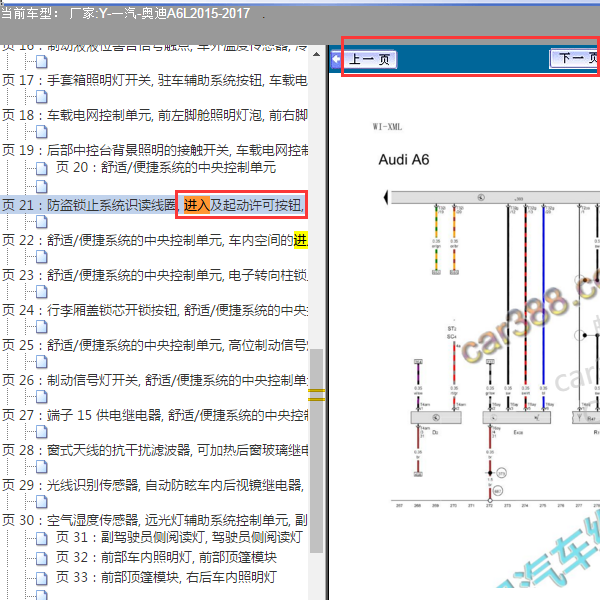
Task: Click the document icon left of 页 20
Action: pyautogui.click(x=42, y=168)
